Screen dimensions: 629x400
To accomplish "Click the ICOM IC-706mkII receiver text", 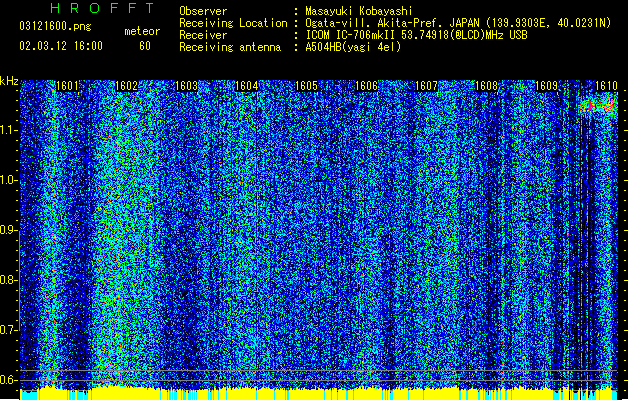I will coord(416,35).
